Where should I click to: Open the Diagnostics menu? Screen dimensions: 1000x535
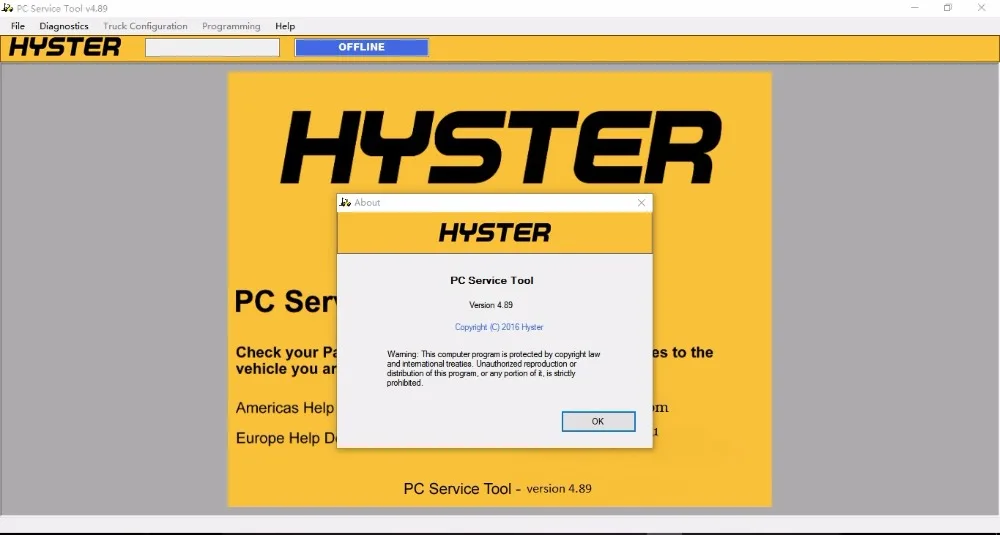[x=64, y=26]
